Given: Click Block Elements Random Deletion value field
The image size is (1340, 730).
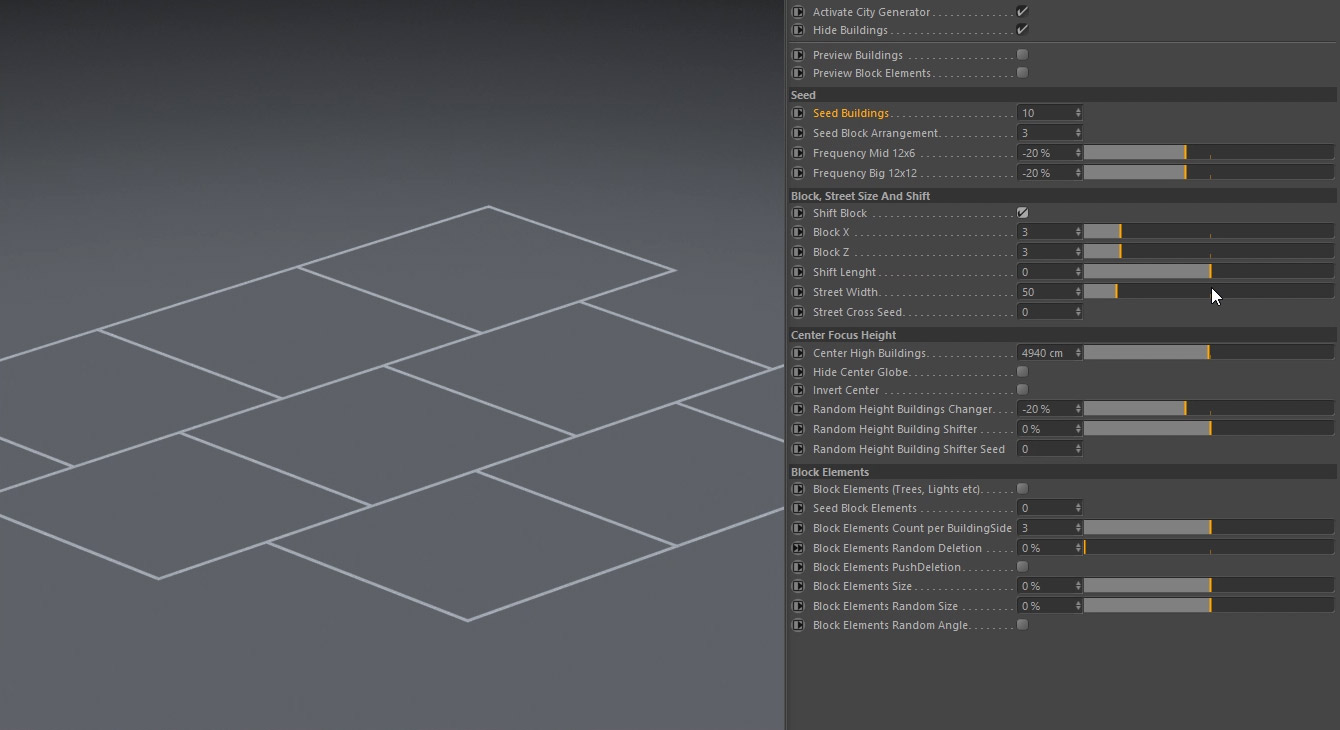Looking at the screenshot, I should coord(1045,548).
